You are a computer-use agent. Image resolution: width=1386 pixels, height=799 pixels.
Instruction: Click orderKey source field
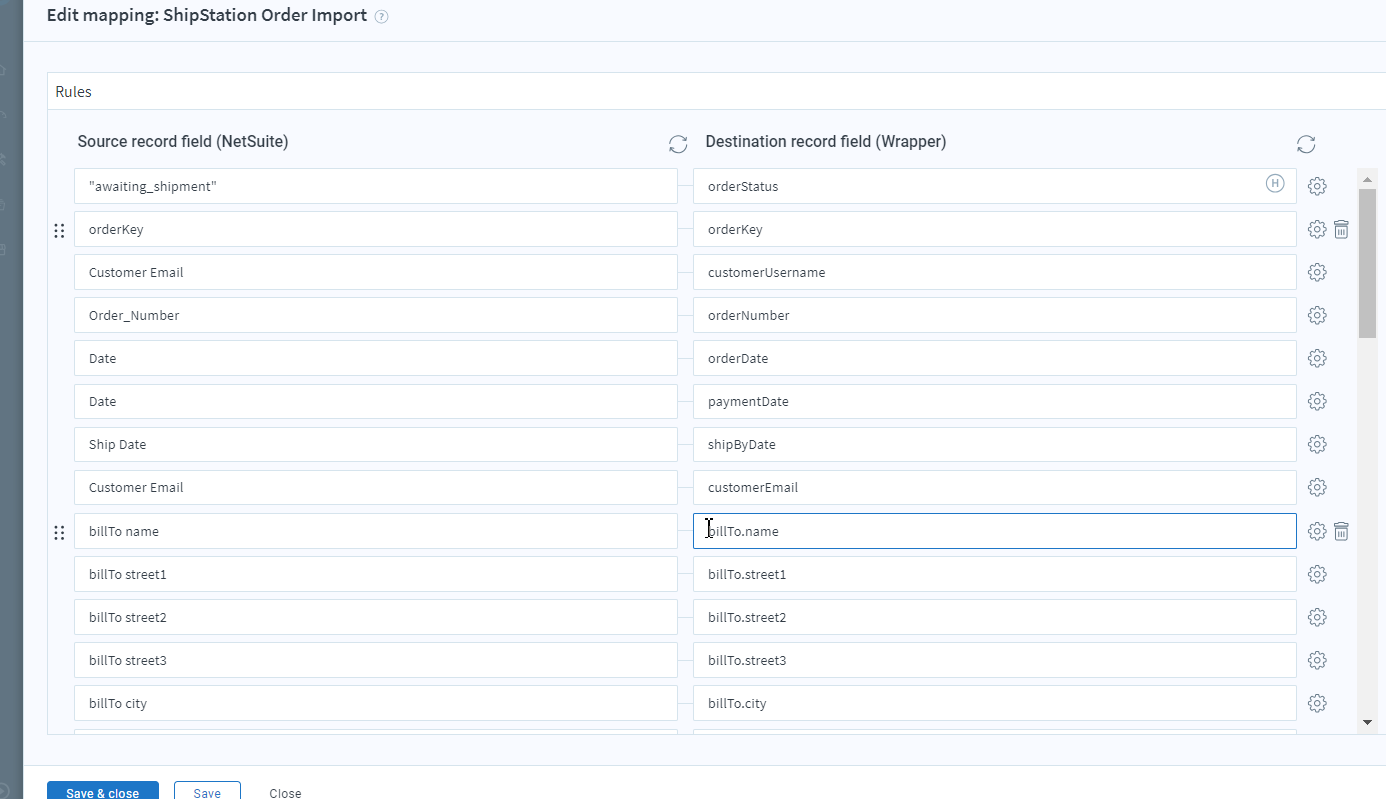pos(376,229)
